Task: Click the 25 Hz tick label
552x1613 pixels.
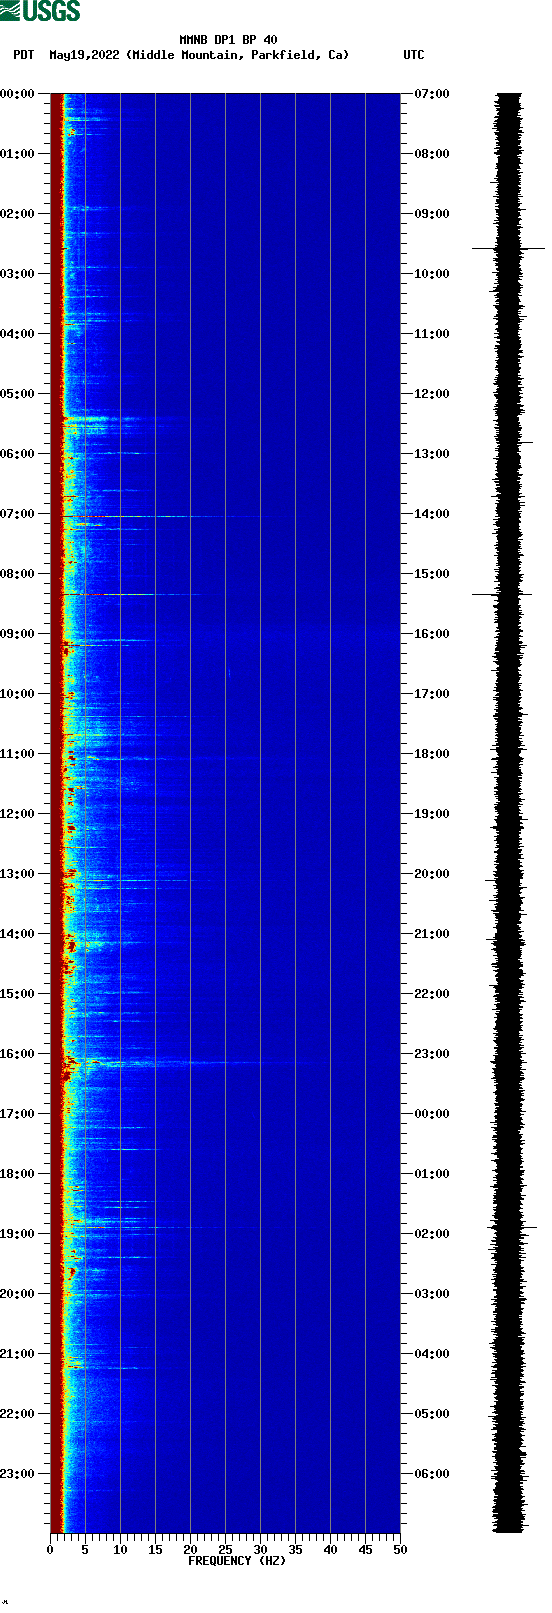Action: point(225,1550)
